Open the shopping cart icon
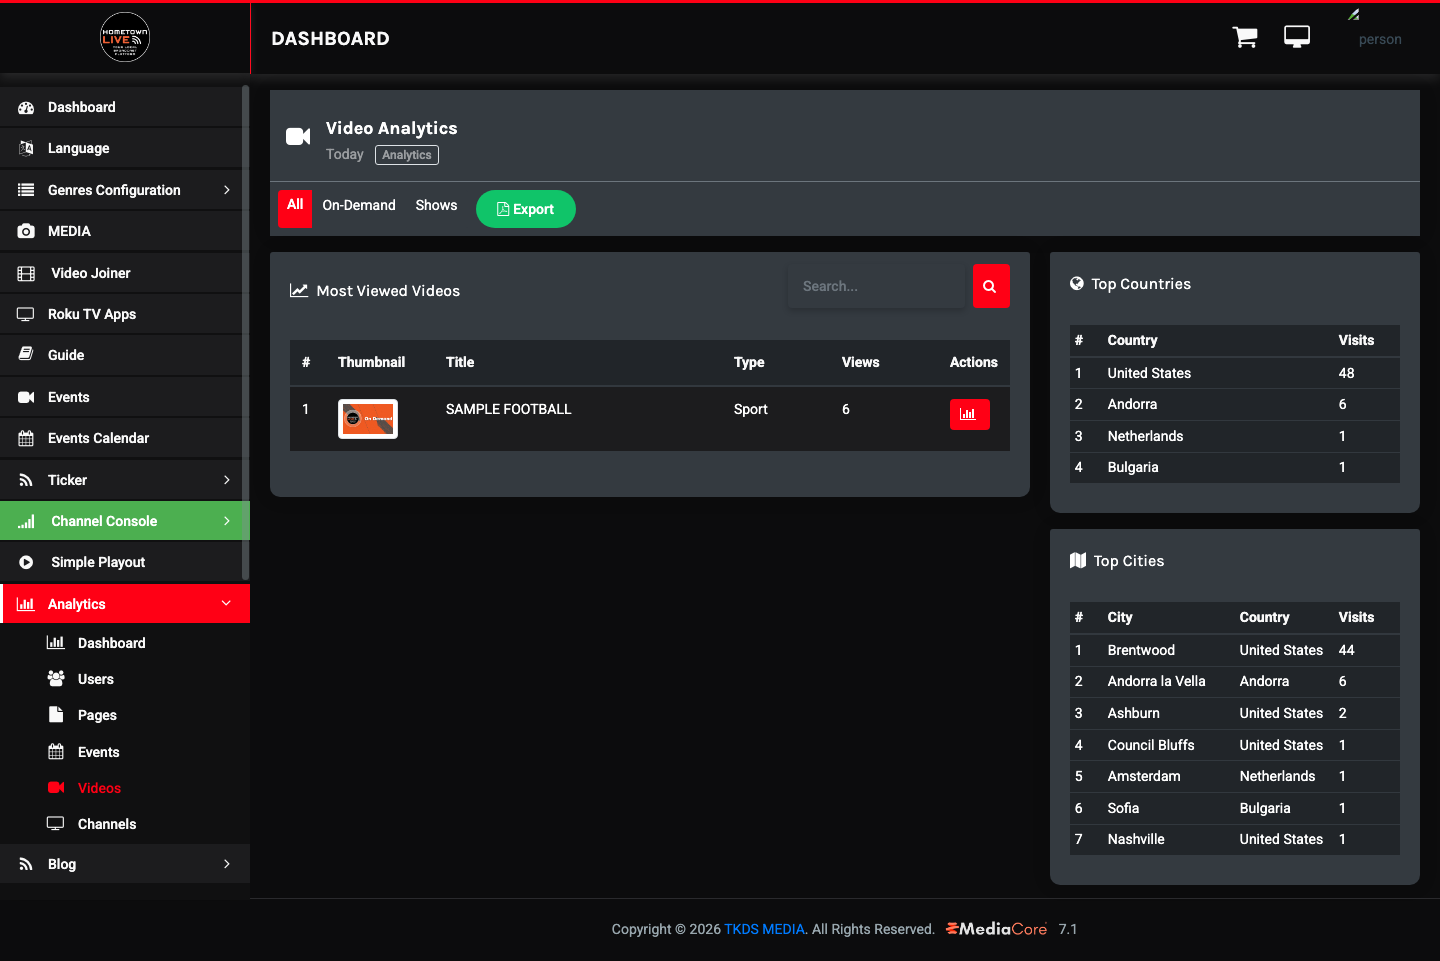1440x961 pixels. pos(1245,38)
